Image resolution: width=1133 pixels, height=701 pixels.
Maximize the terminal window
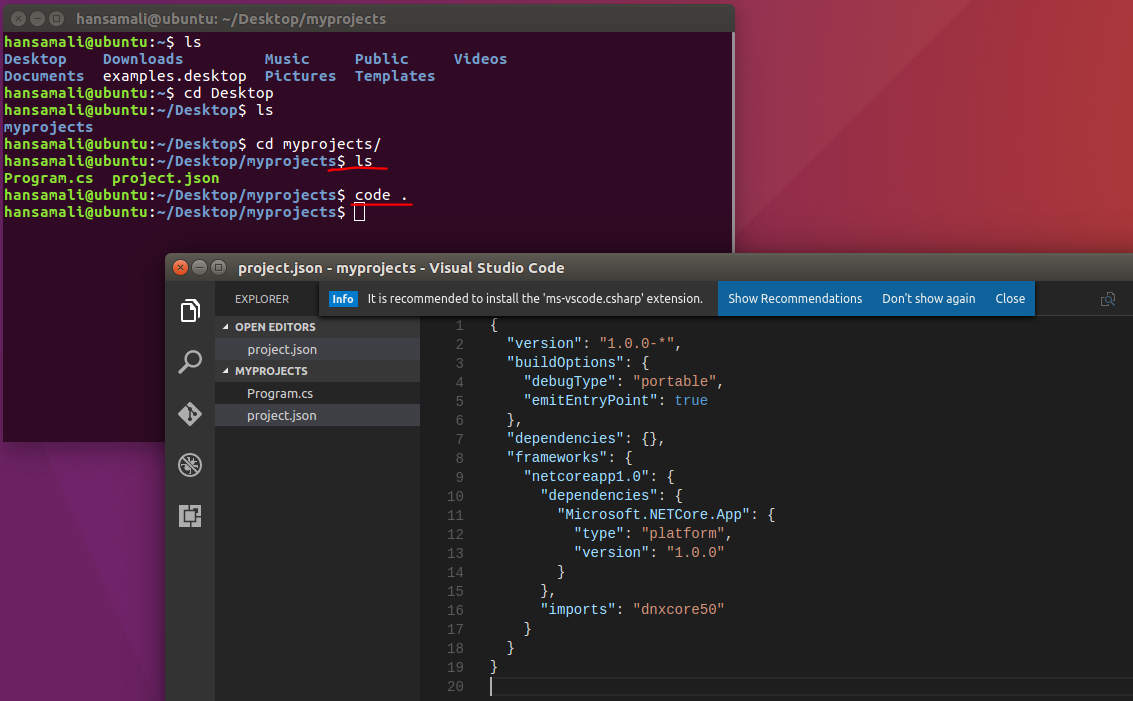pos(56,19)
